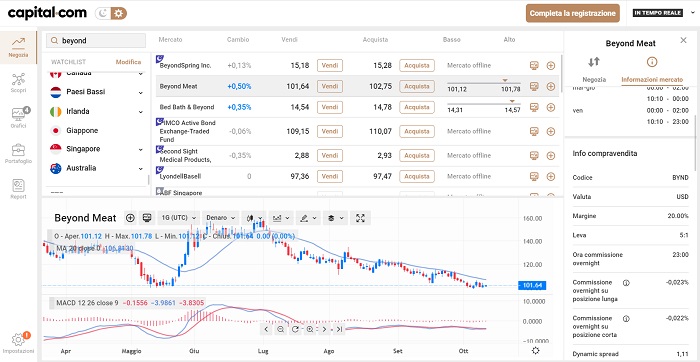Expand the Australia country group
Viewport: 700px width, 362px height.
click(x=141, y=169)
